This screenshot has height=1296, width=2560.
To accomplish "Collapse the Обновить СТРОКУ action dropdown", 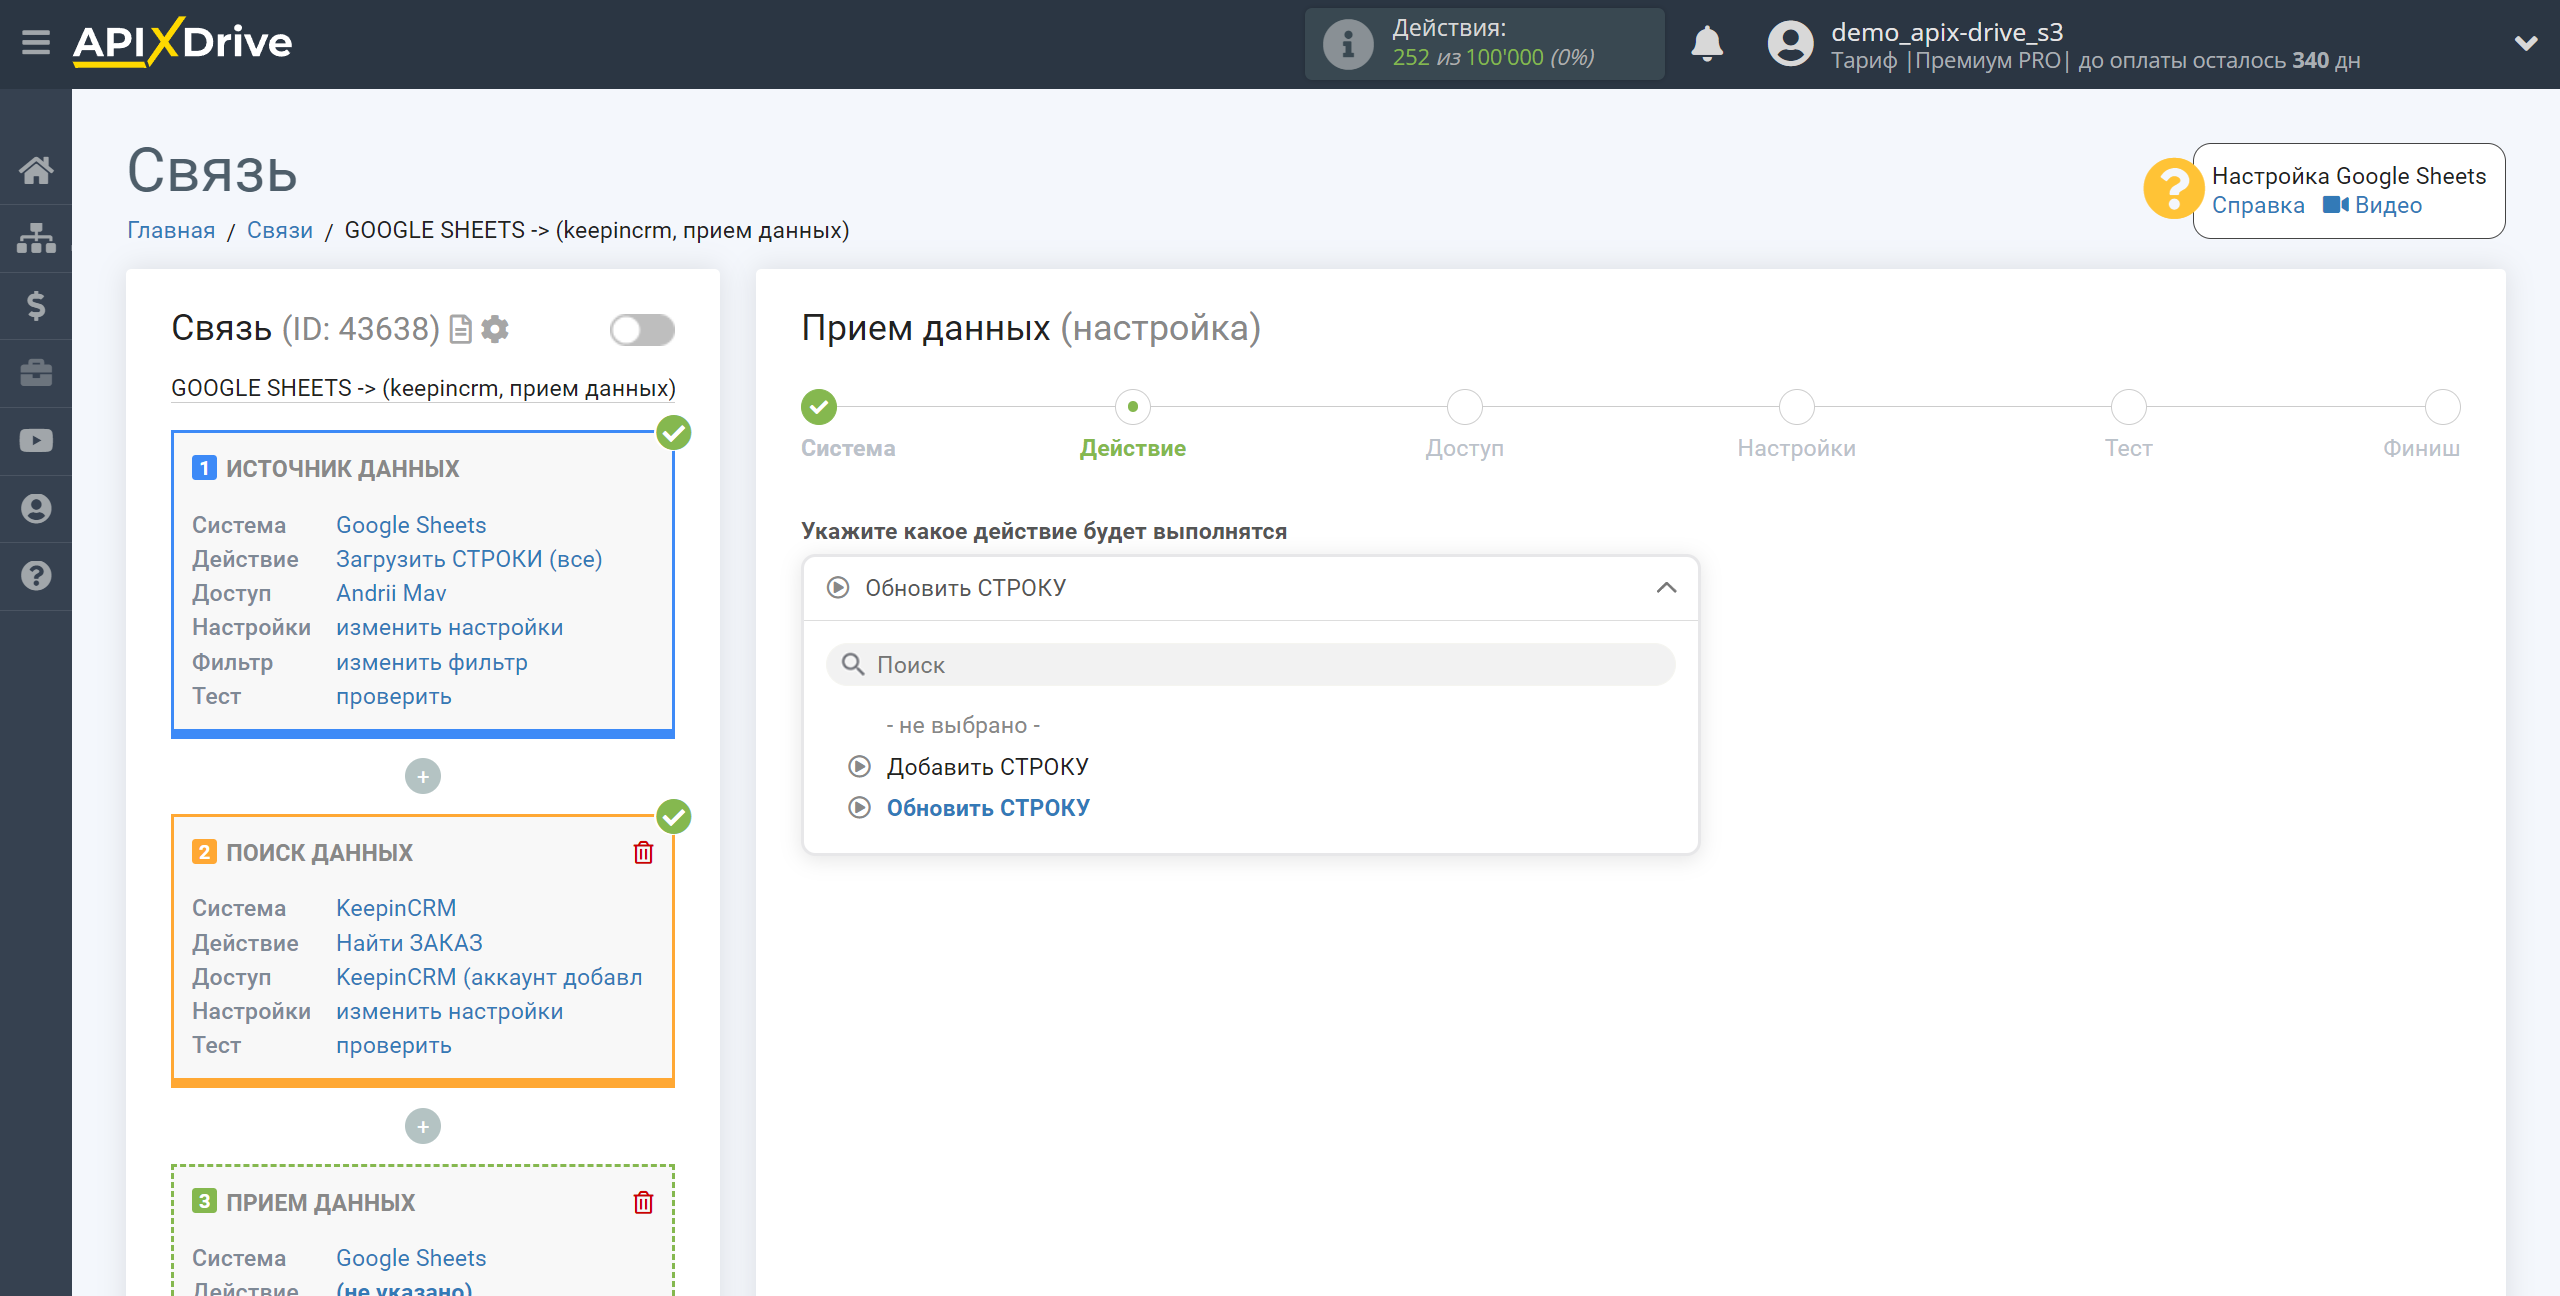I will click(x=1251, y=588).
